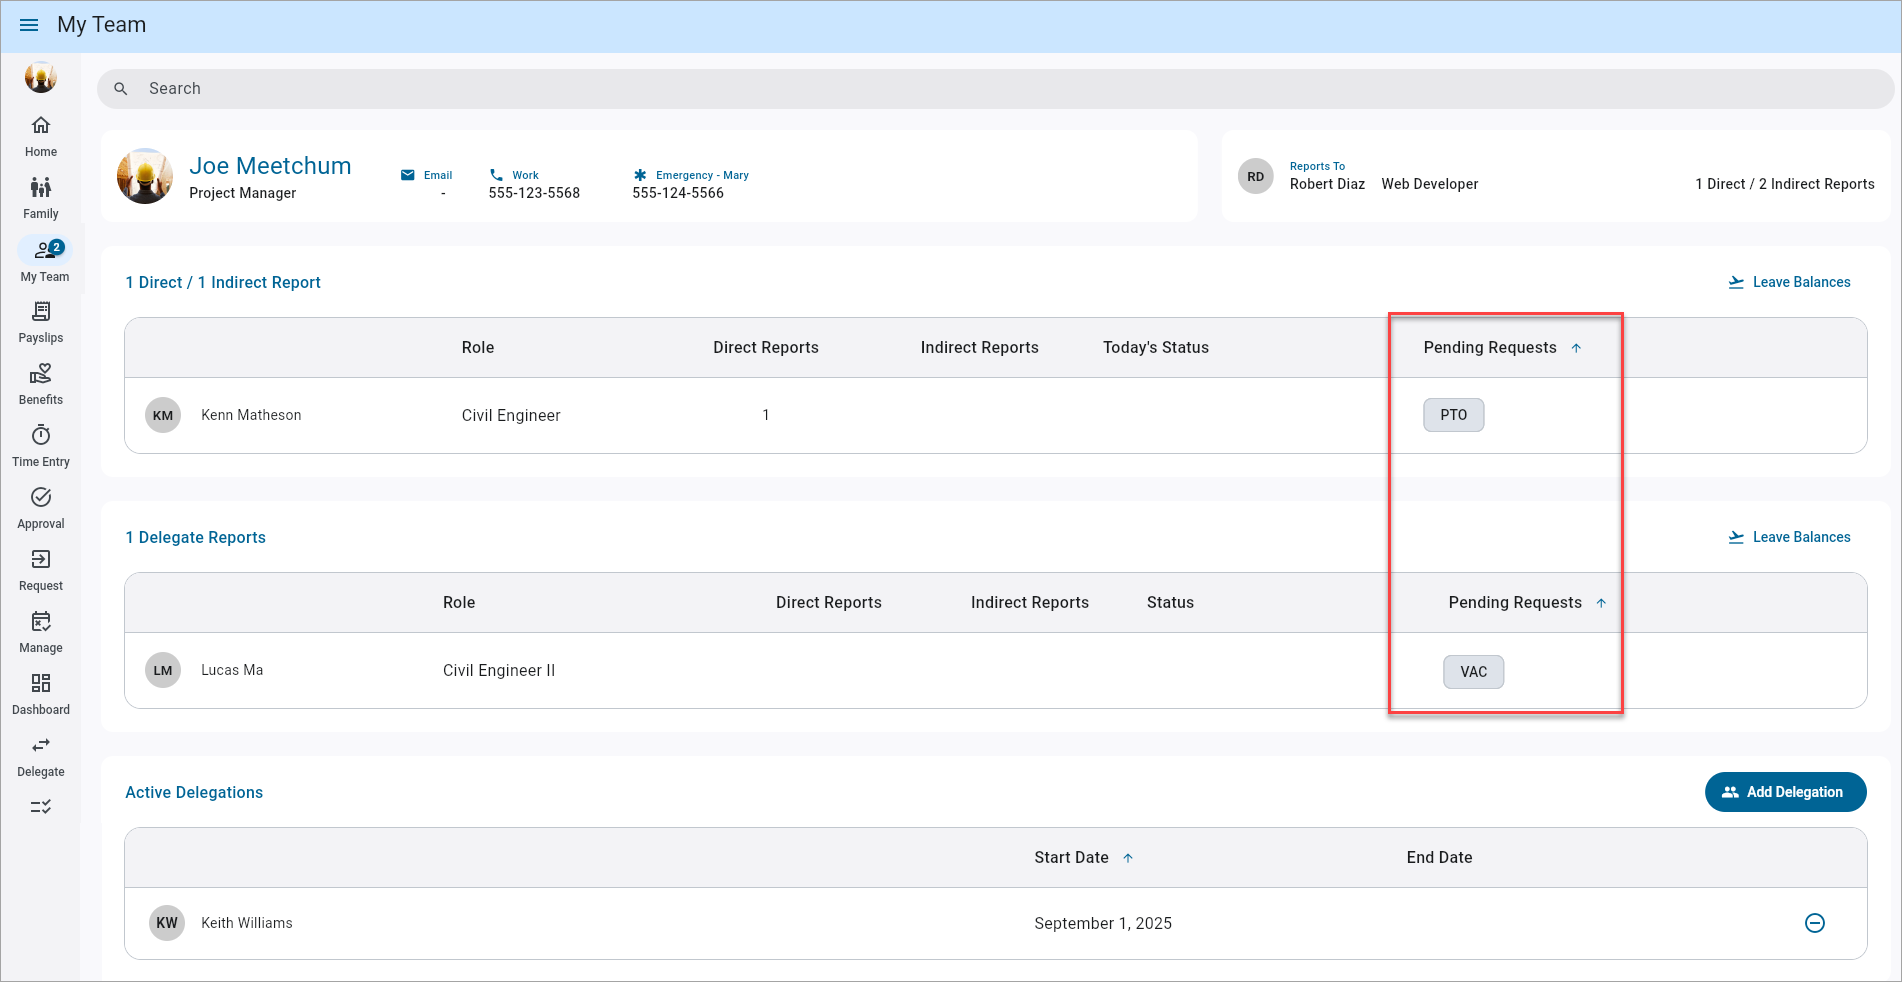The height and width of the screenshot is (982, 1902).
Task: Remove Keith Williams delegation with minus icon
Action: point(1814,923)
